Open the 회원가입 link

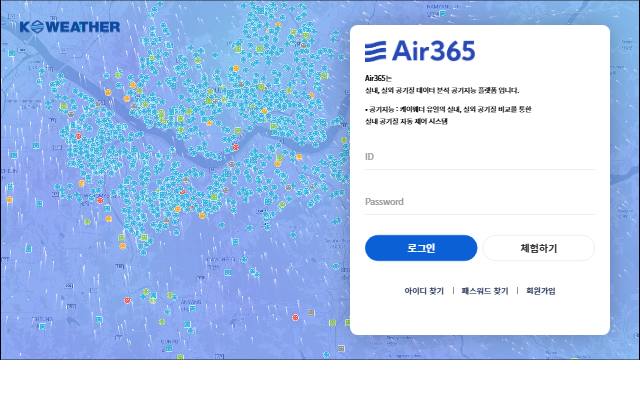540,291
